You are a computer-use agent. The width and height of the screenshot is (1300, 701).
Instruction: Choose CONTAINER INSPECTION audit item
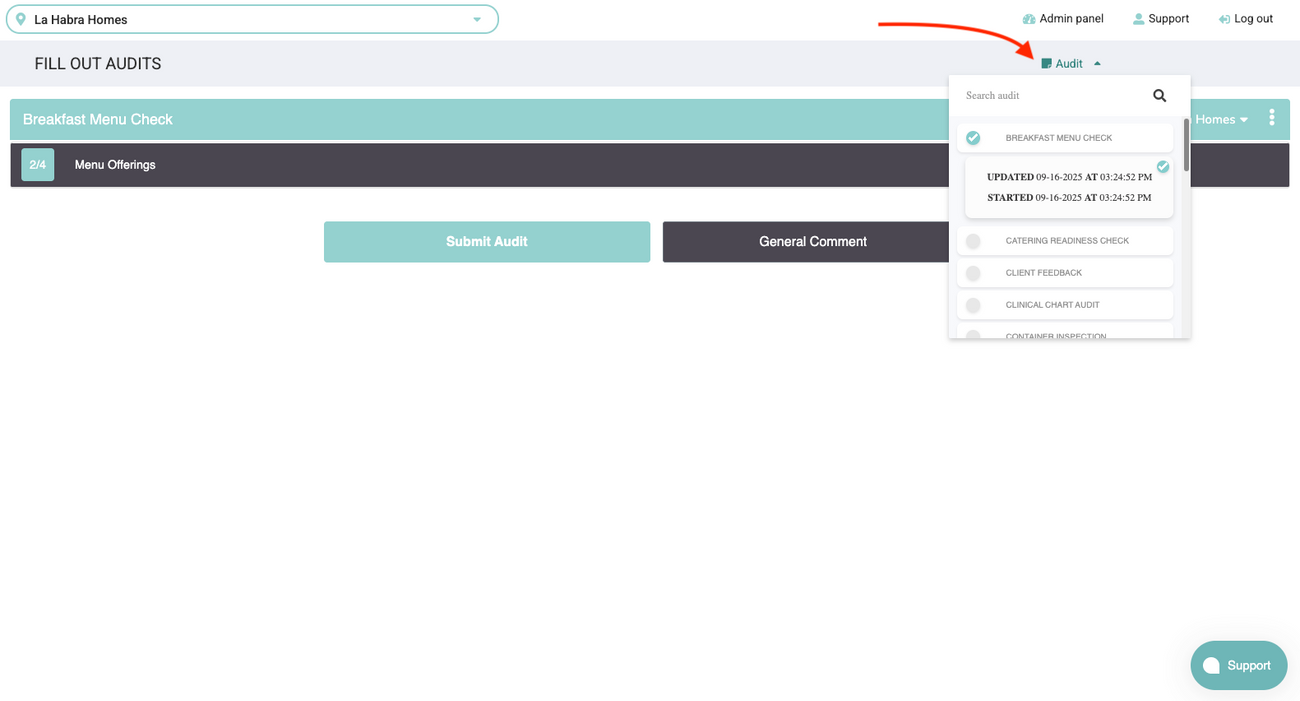click(x=1065, y=332)
